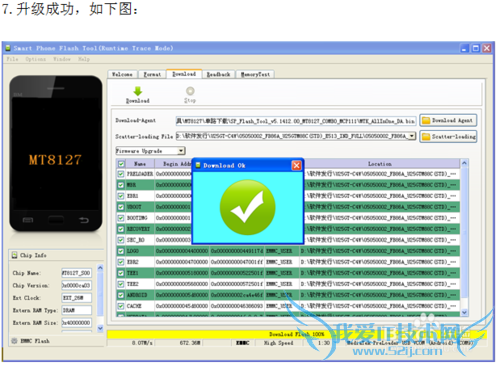Uncheck the LOGO partition checkbox
Screen dimensions: 500x366
coord(121,251)
